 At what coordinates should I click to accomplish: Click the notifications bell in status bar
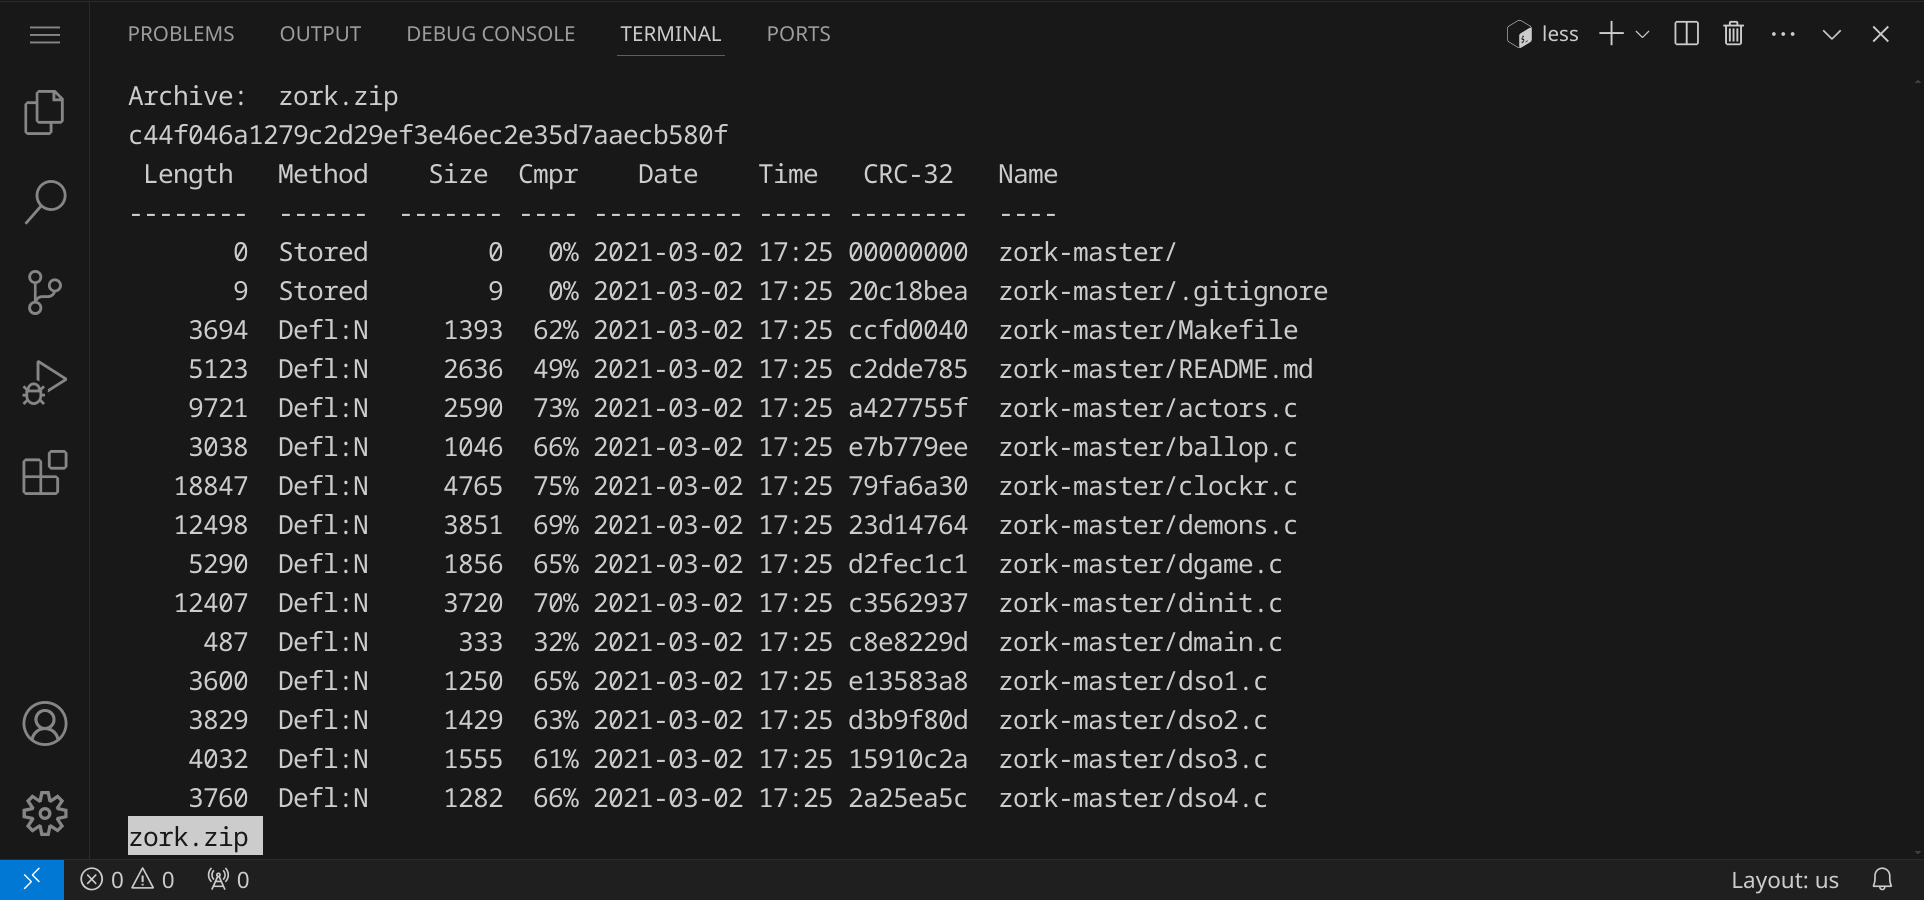click(x=1882, y=880)
